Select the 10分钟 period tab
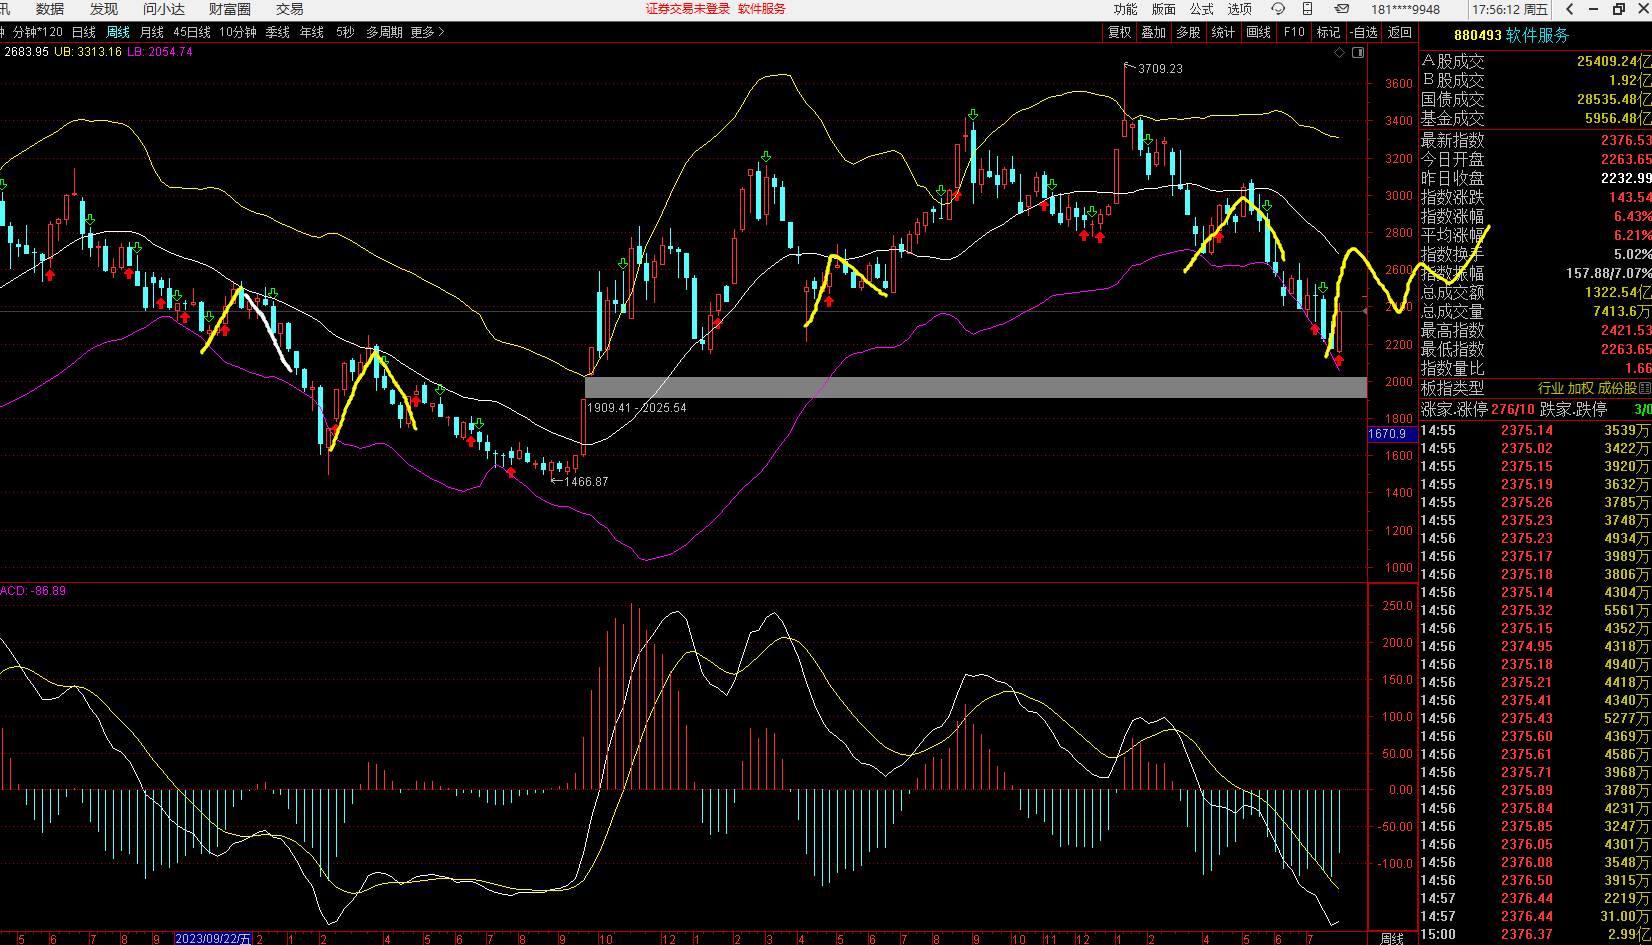Screen dimensions: 1652x945 (x=238, y=32)
